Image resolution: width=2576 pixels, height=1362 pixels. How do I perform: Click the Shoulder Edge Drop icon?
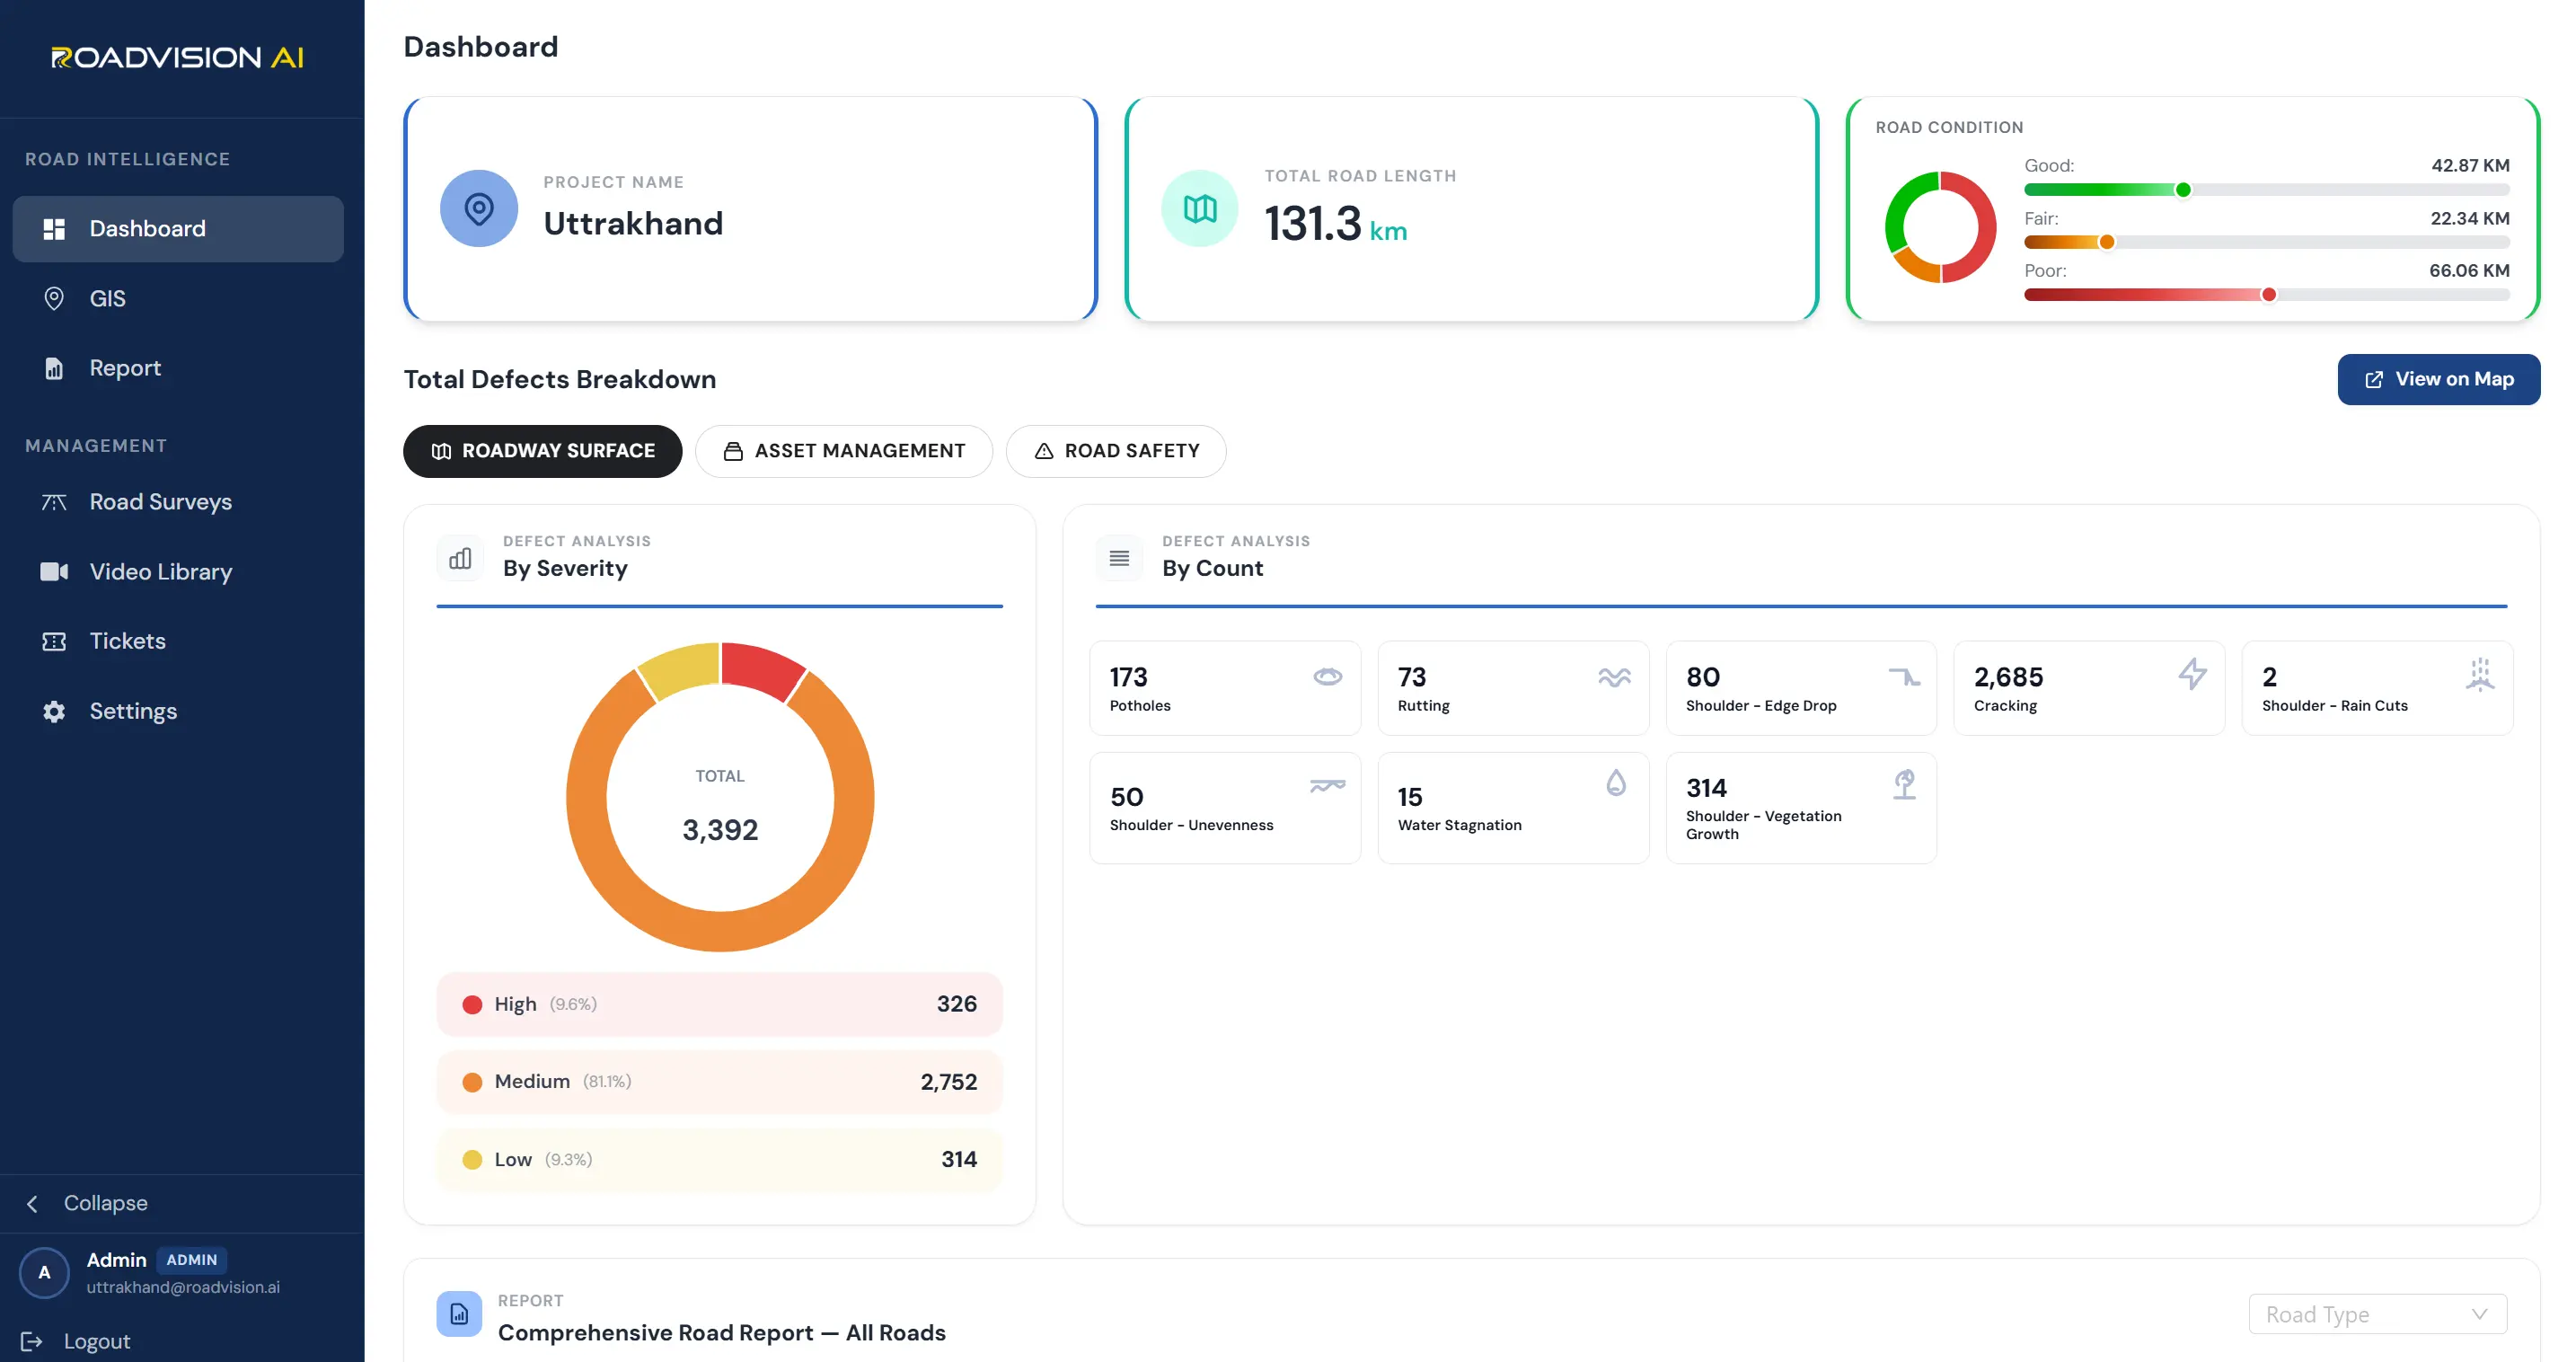point(1904,677)
